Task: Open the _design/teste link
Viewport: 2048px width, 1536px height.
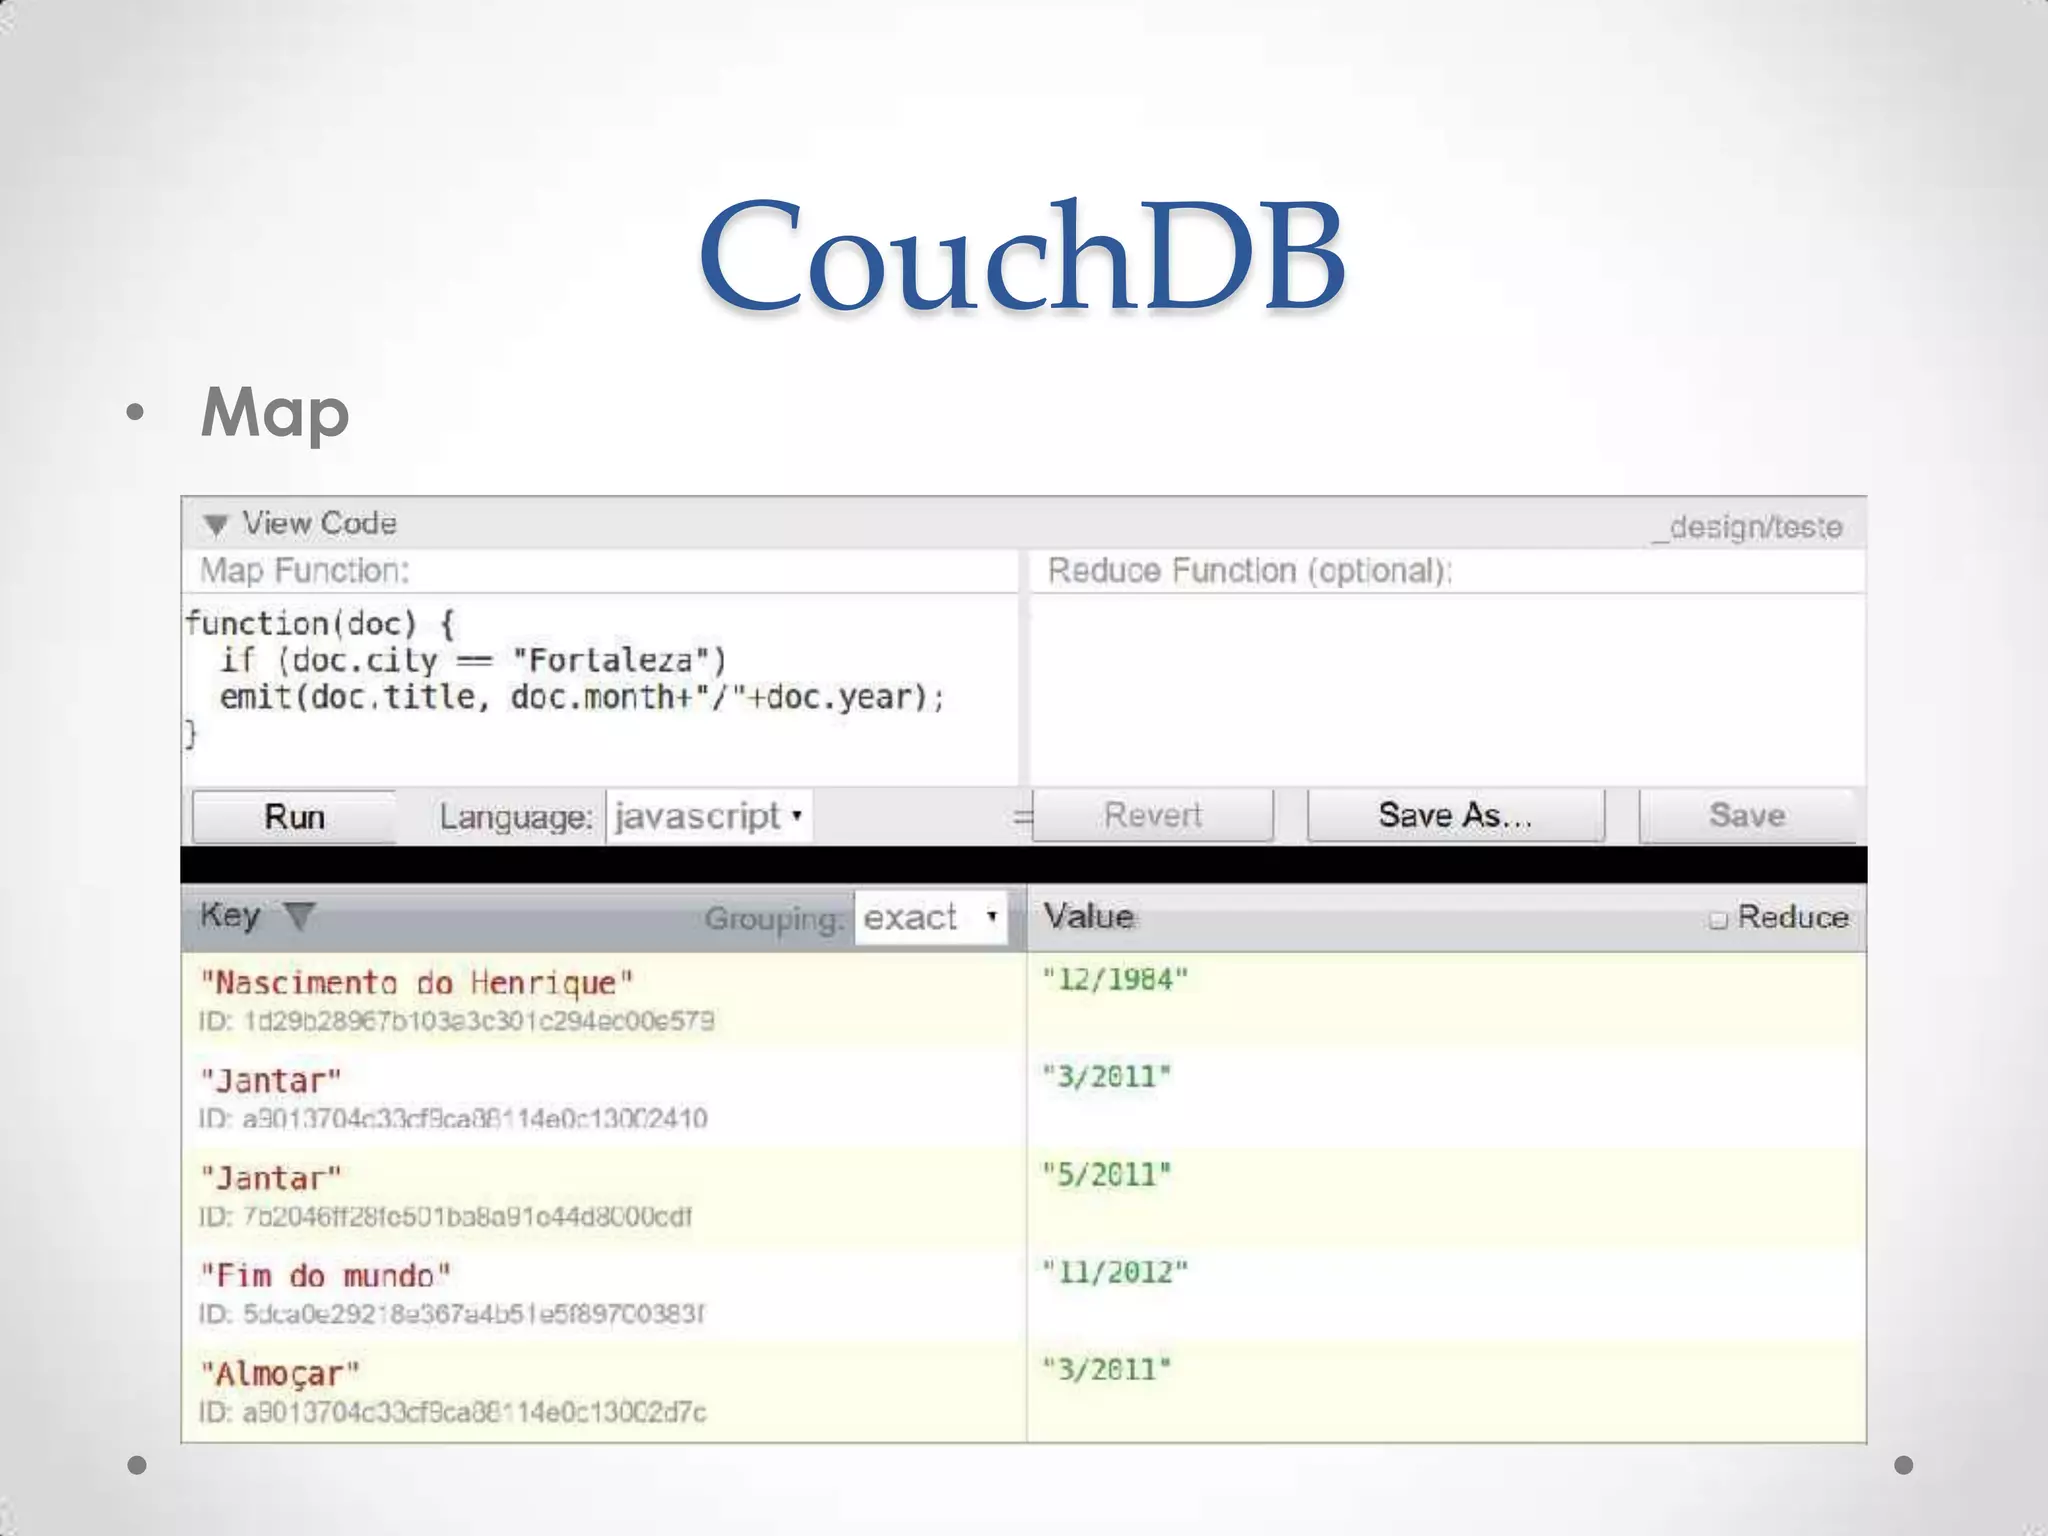Action: (x=1747, y=527)
